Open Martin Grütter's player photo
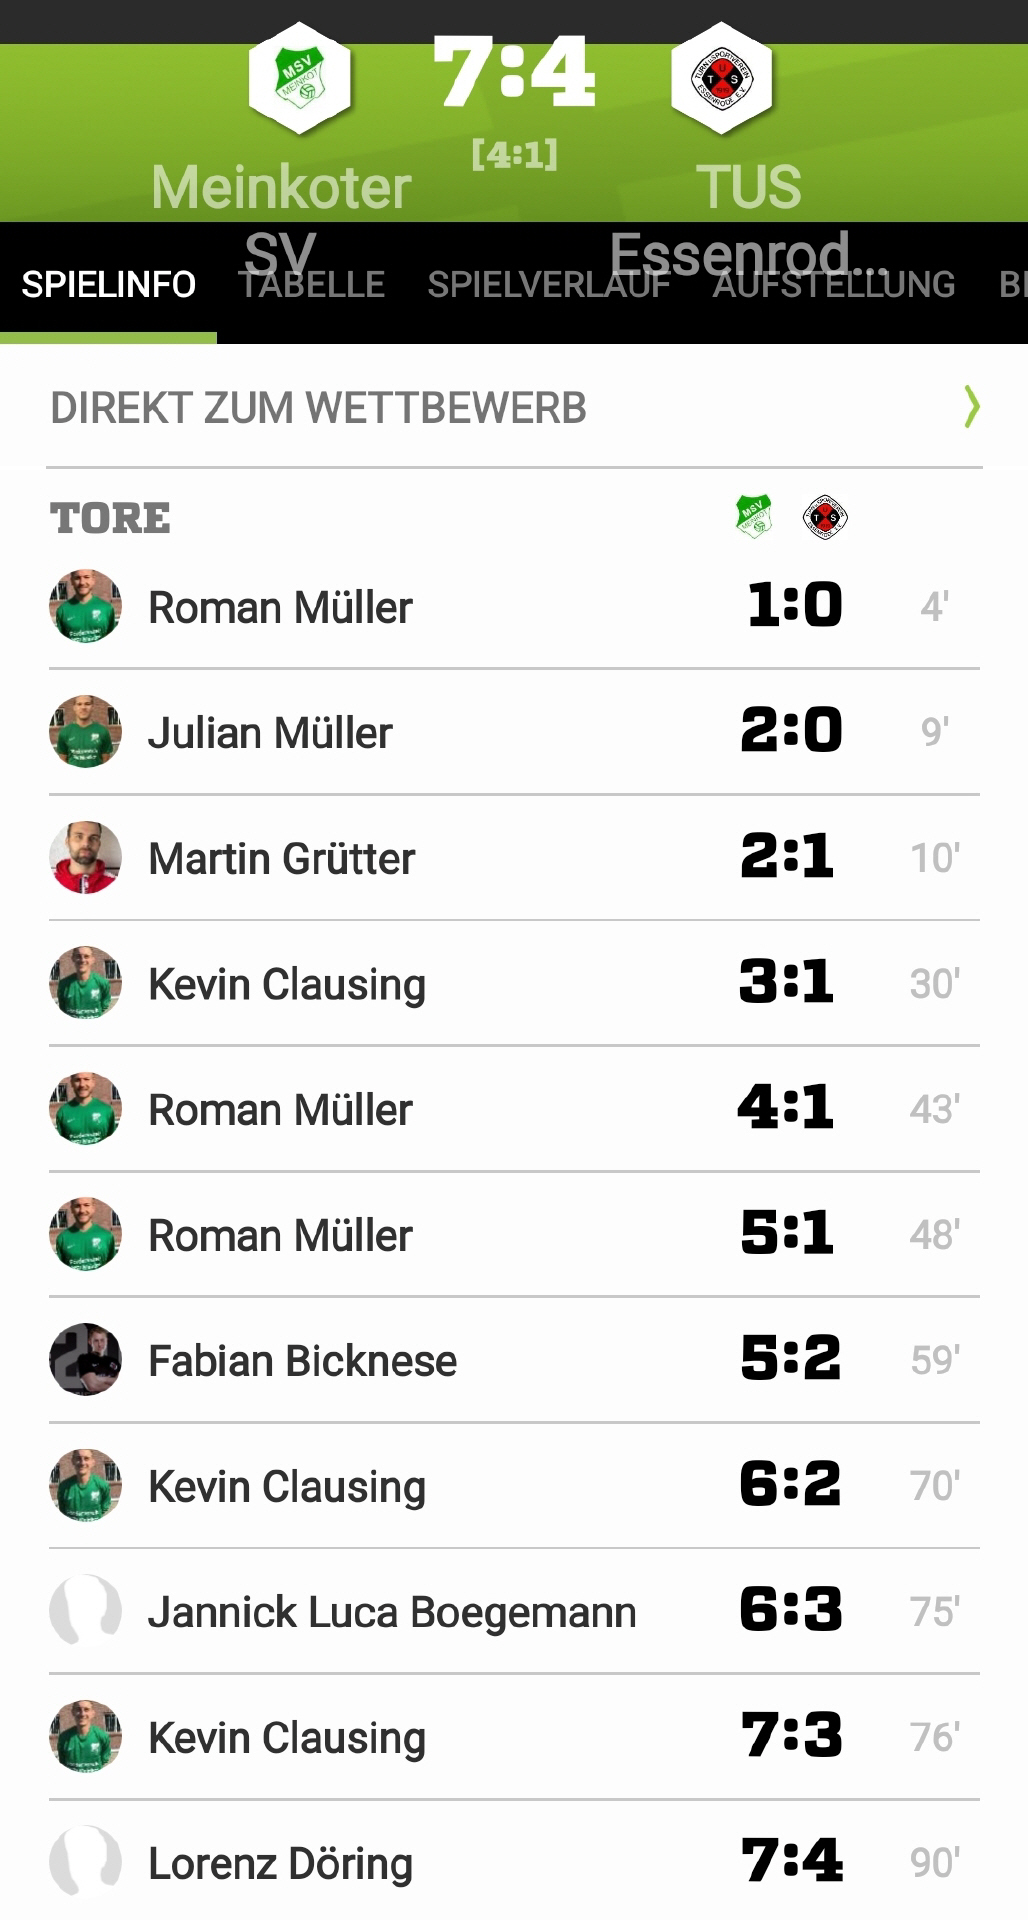 click(85, 857)
